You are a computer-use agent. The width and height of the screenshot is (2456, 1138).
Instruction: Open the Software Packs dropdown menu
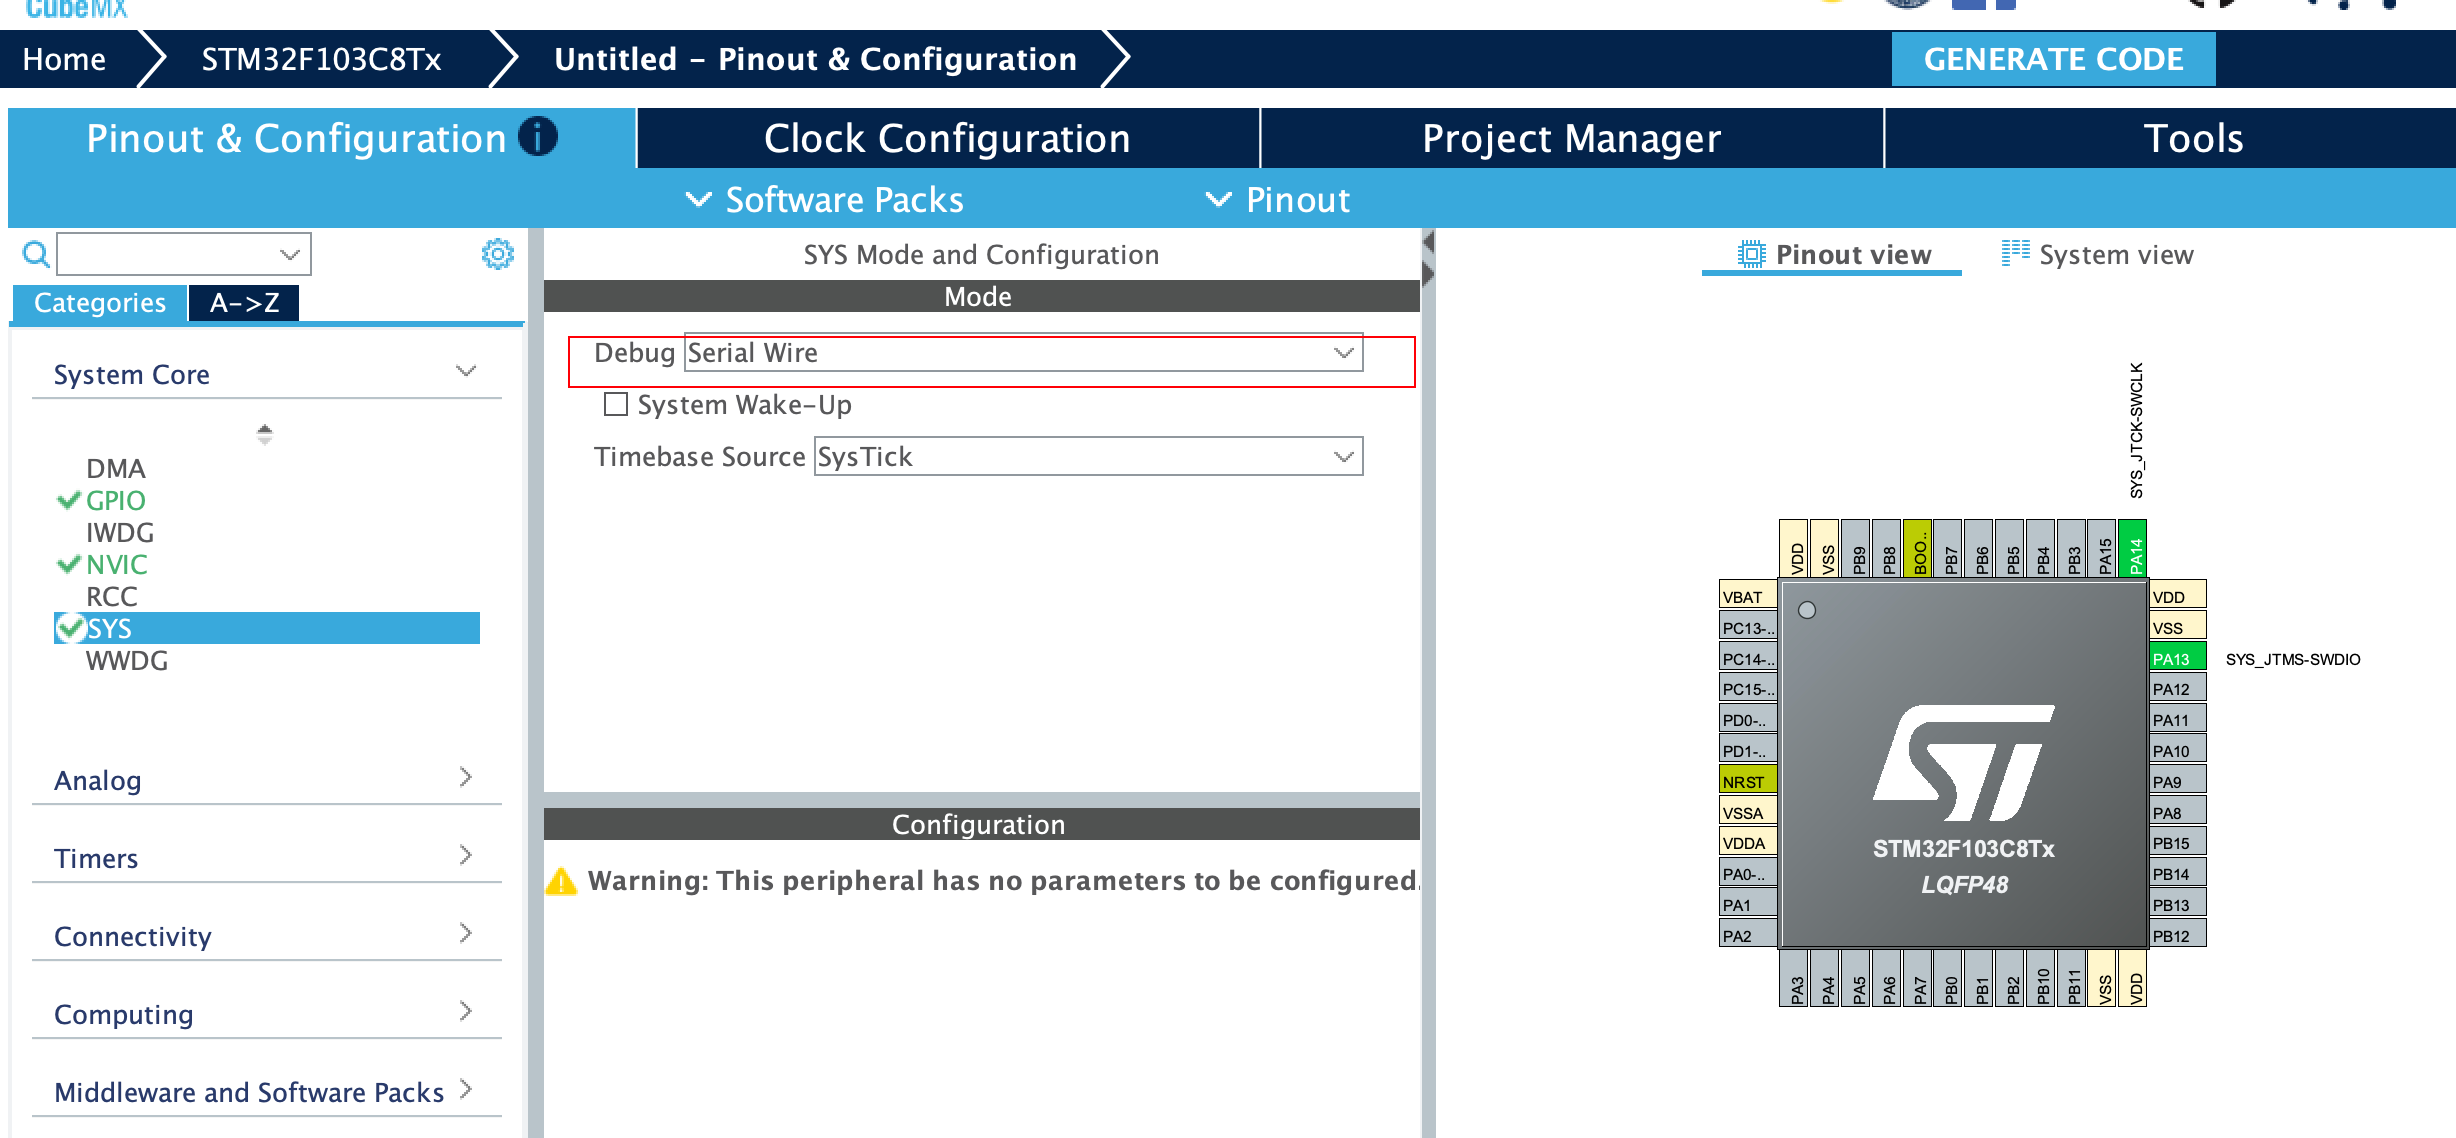825,200
